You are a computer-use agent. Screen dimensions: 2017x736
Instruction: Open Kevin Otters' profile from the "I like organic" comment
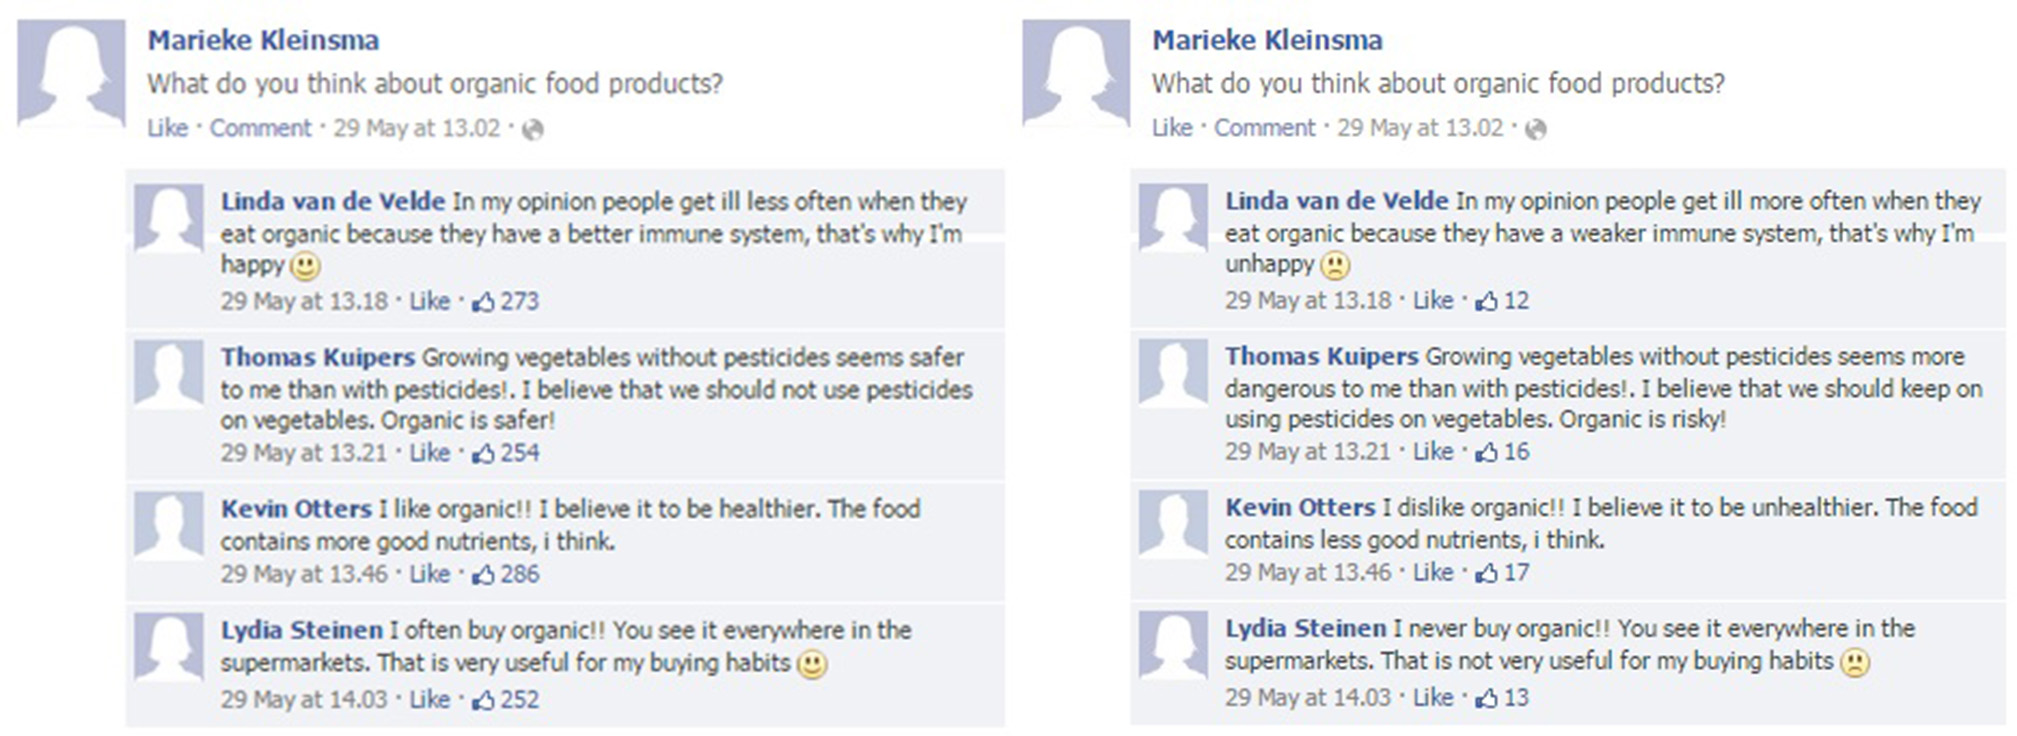pyautogui.click(x=296, y=509)
